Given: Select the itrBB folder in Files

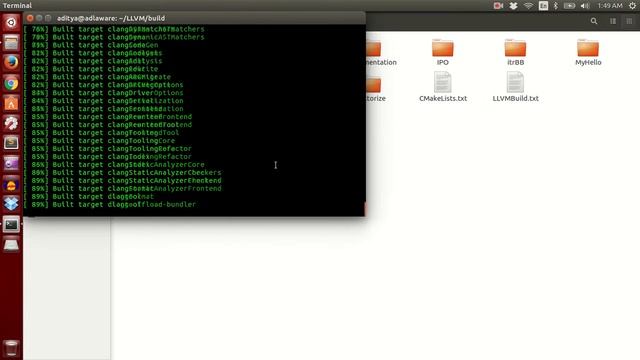Looking at the screenshot, I should (x=516, y=52).
